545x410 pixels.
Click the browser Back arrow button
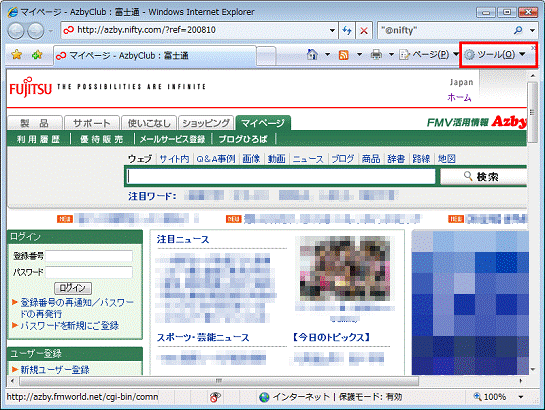pos(16,31)
